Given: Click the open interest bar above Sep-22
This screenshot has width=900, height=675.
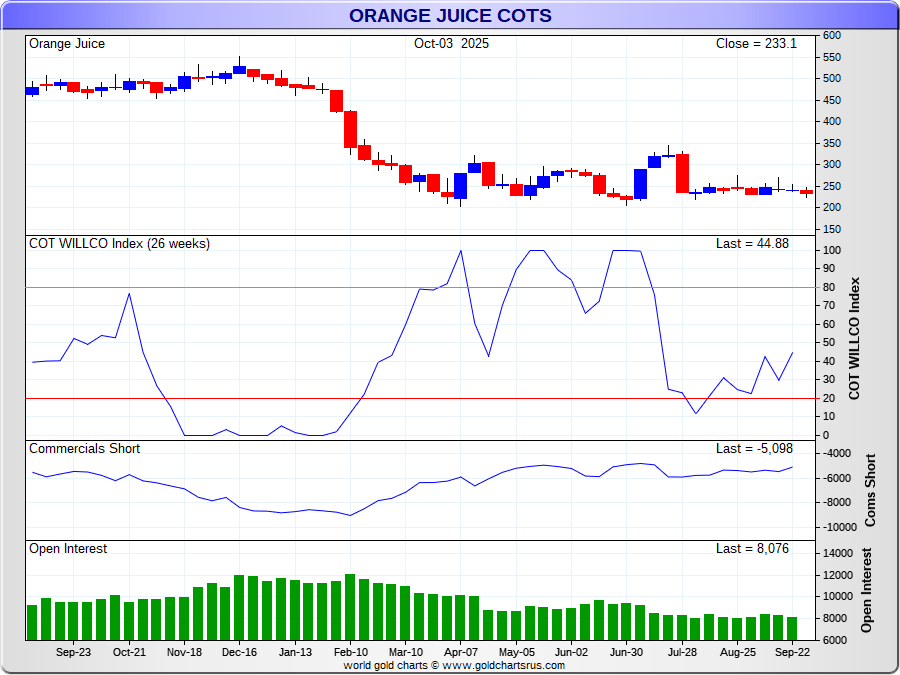Looking at the screenshot, I should pyautogui.click(x=792, y=629).
